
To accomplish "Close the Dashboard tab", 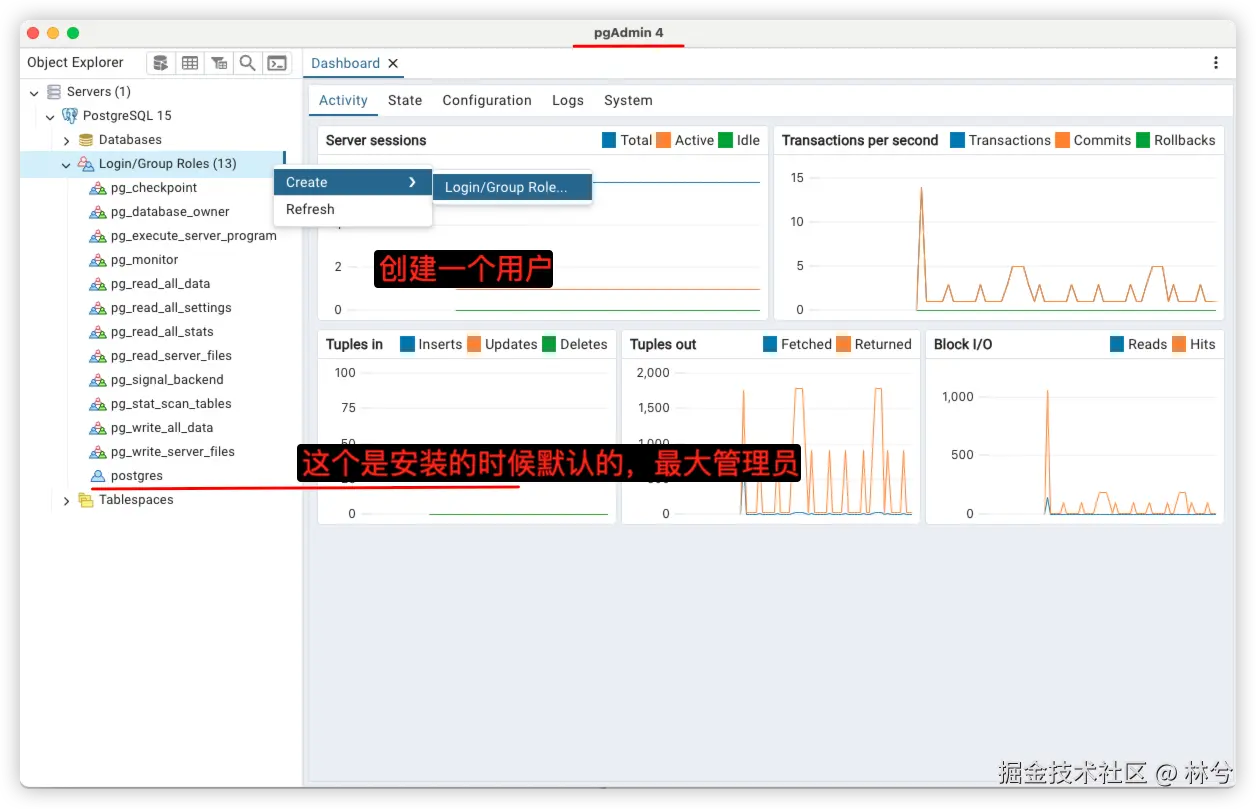I will click(393, 63).
